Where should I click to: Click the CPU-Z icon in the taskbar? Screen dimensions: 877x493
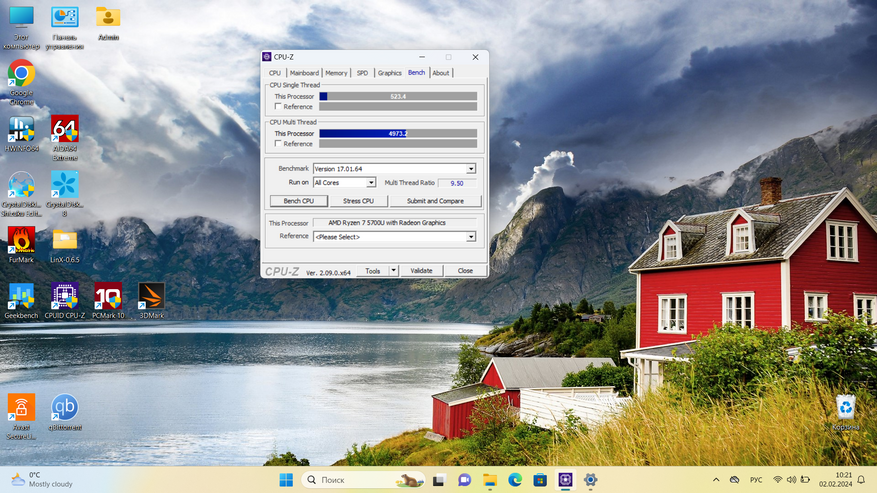click(x=565, y=480)
